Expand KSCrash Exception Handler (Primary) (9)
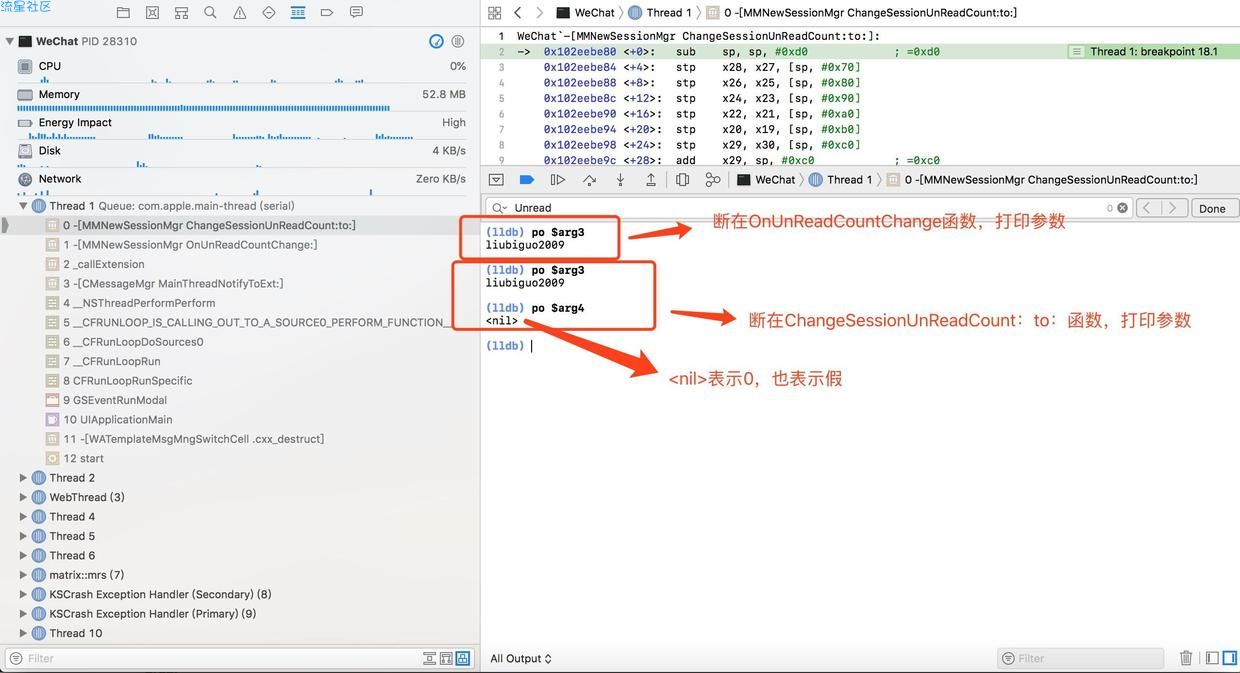 click(23, 614)
